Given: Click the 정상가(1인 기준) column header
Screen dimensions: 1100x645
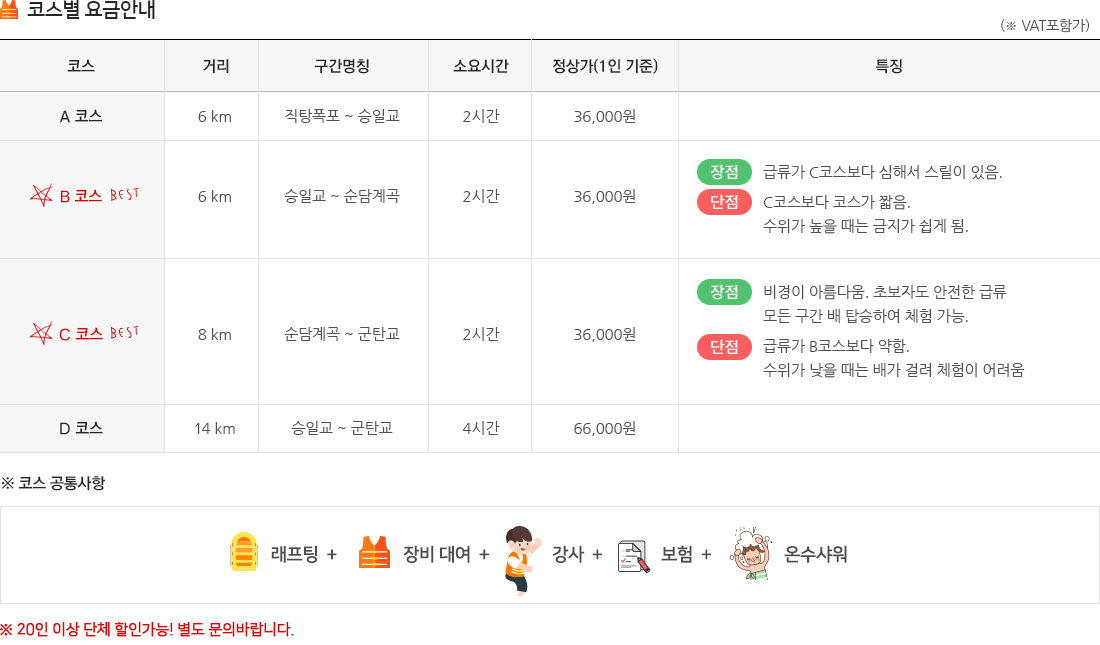Looking at the screenshot, I should [x=605, y=66].
